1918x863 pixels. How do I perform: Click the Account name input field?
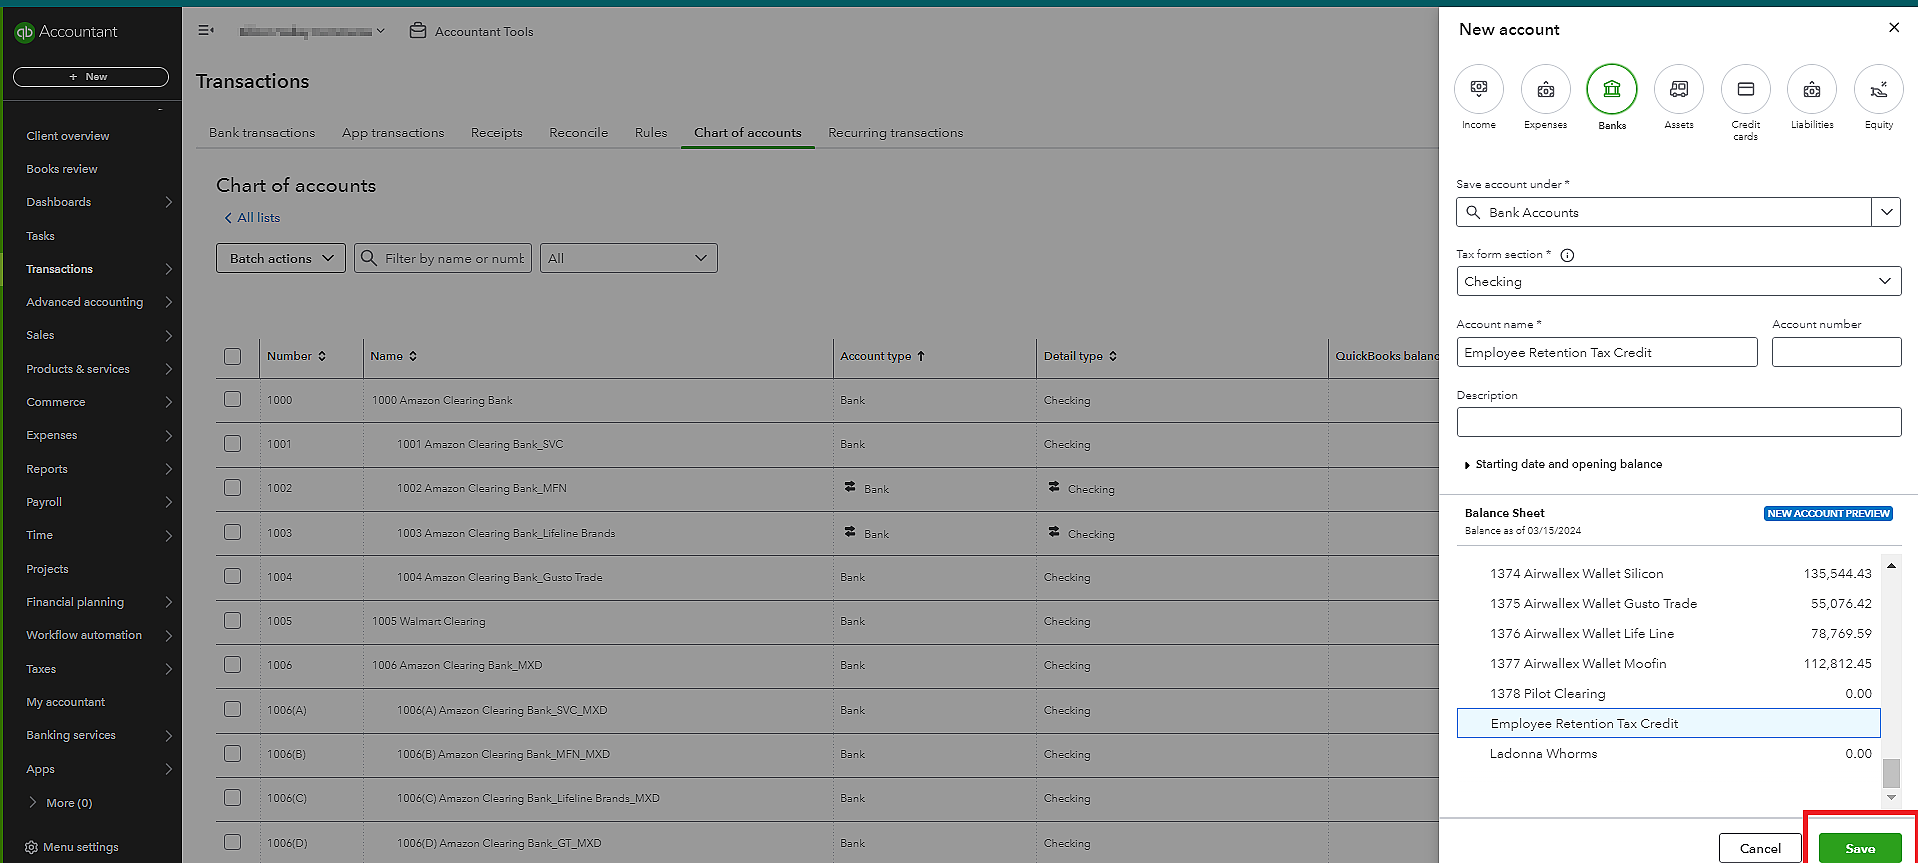click(1607, 352)
